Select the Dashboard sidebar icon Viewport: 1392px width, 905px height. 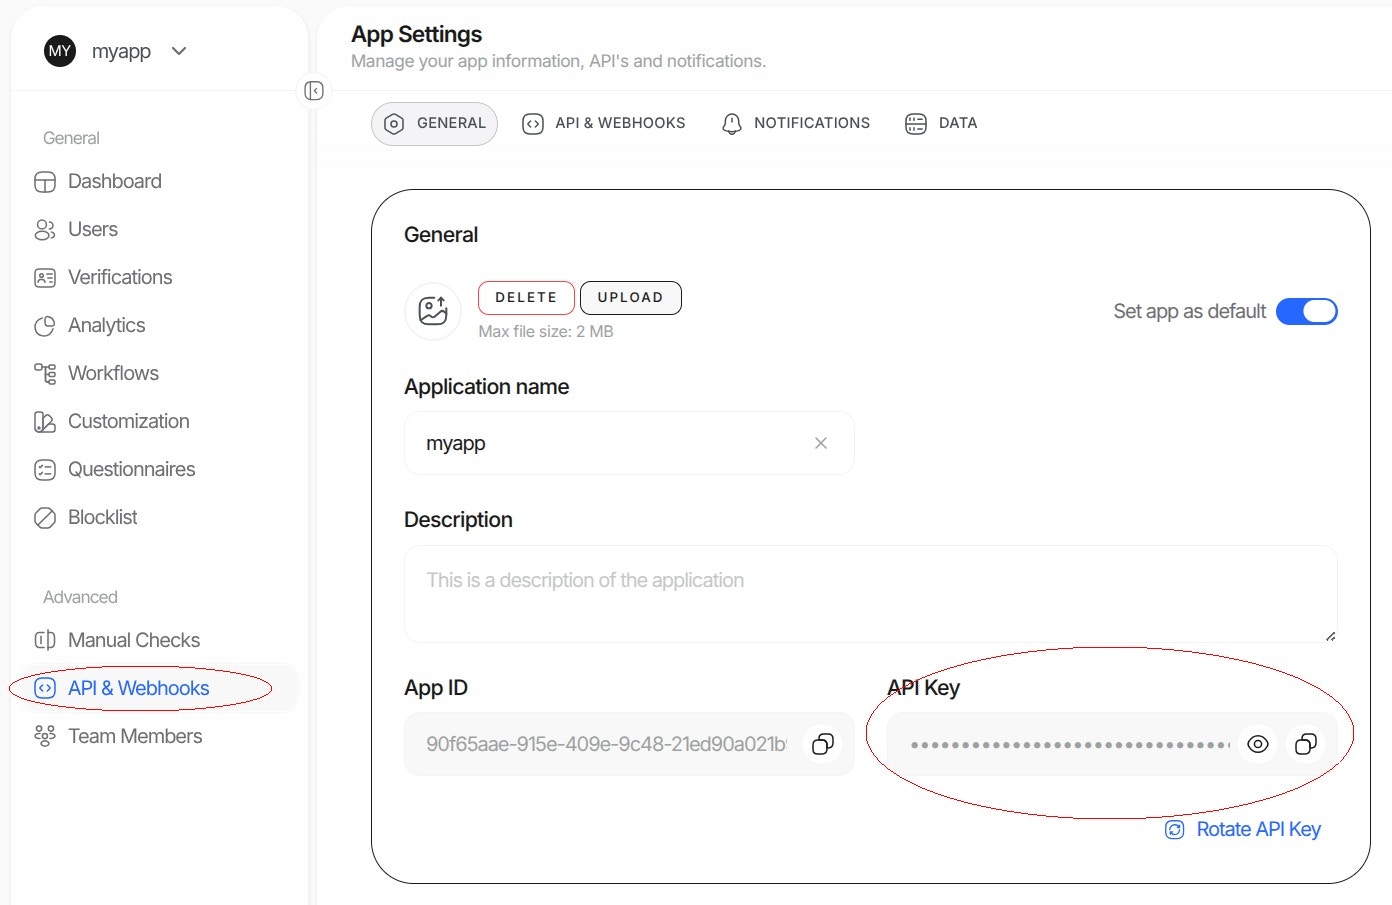[x=45, y=181]
